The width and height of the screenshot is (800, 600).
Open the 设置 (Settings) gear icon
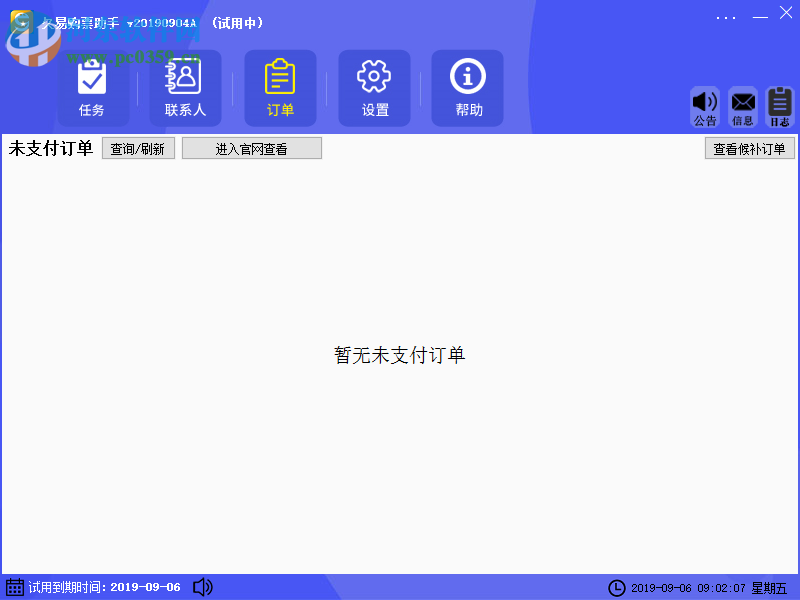coord(373,88)
